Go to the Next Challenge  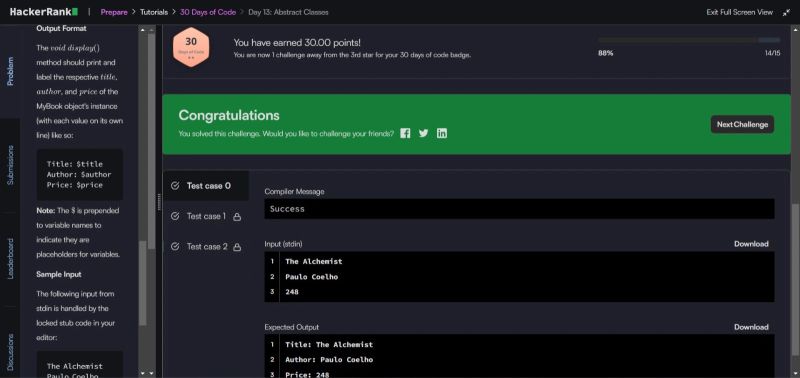tap(742, 124)
